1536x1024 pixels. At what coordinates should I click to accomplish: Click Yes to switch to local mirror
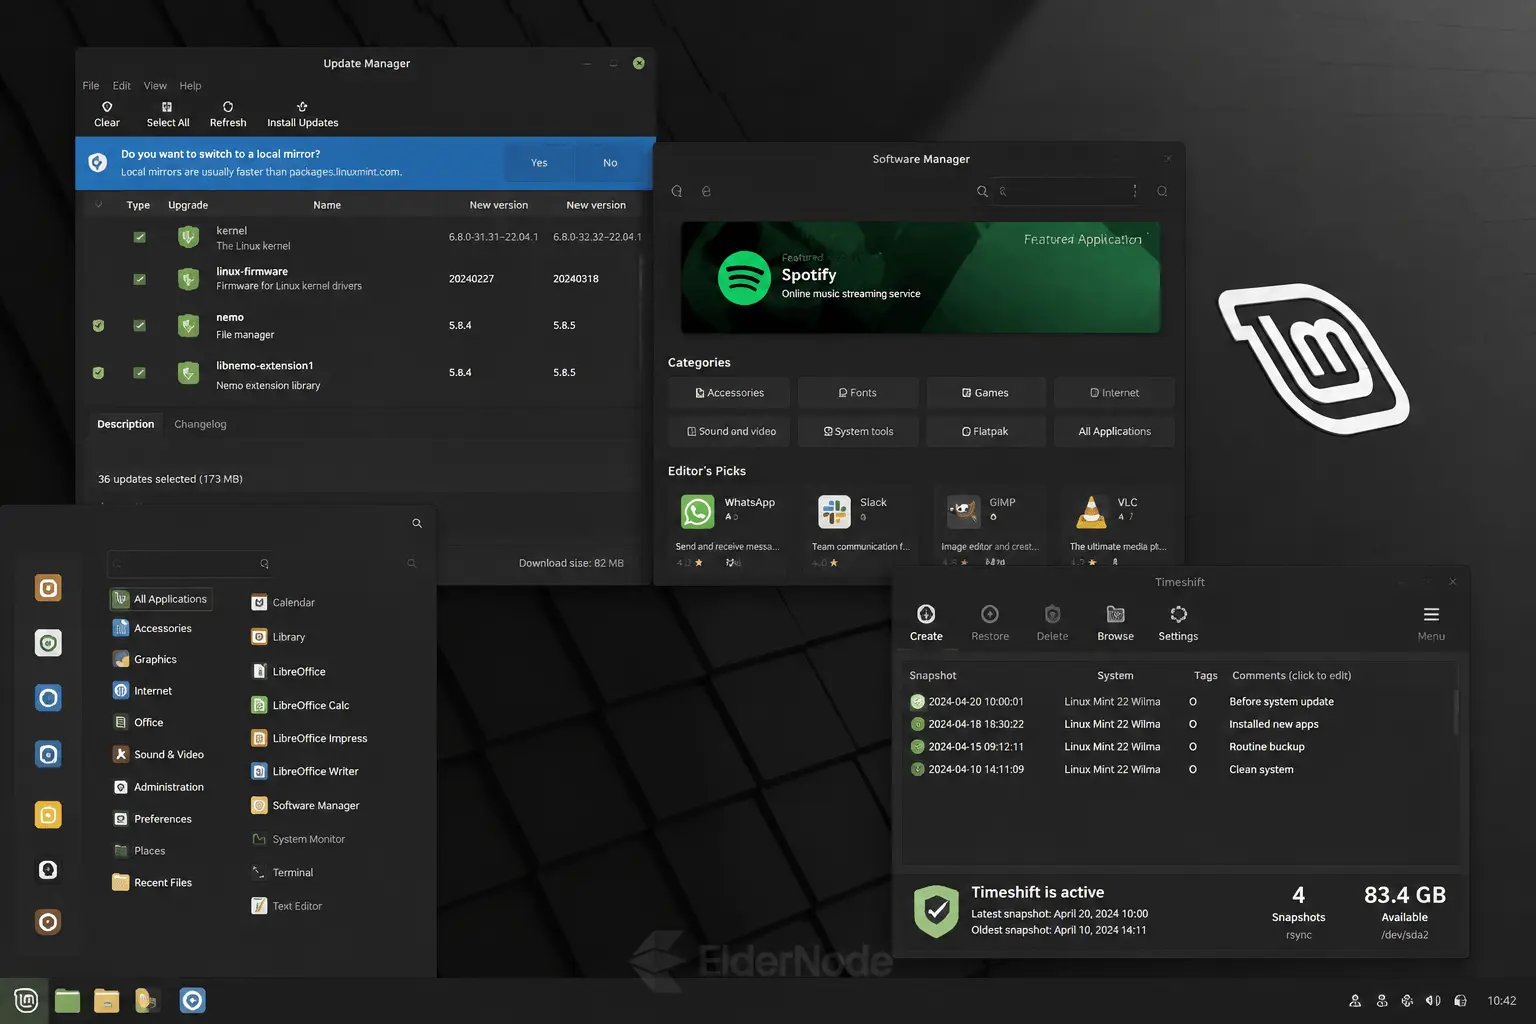539,163
